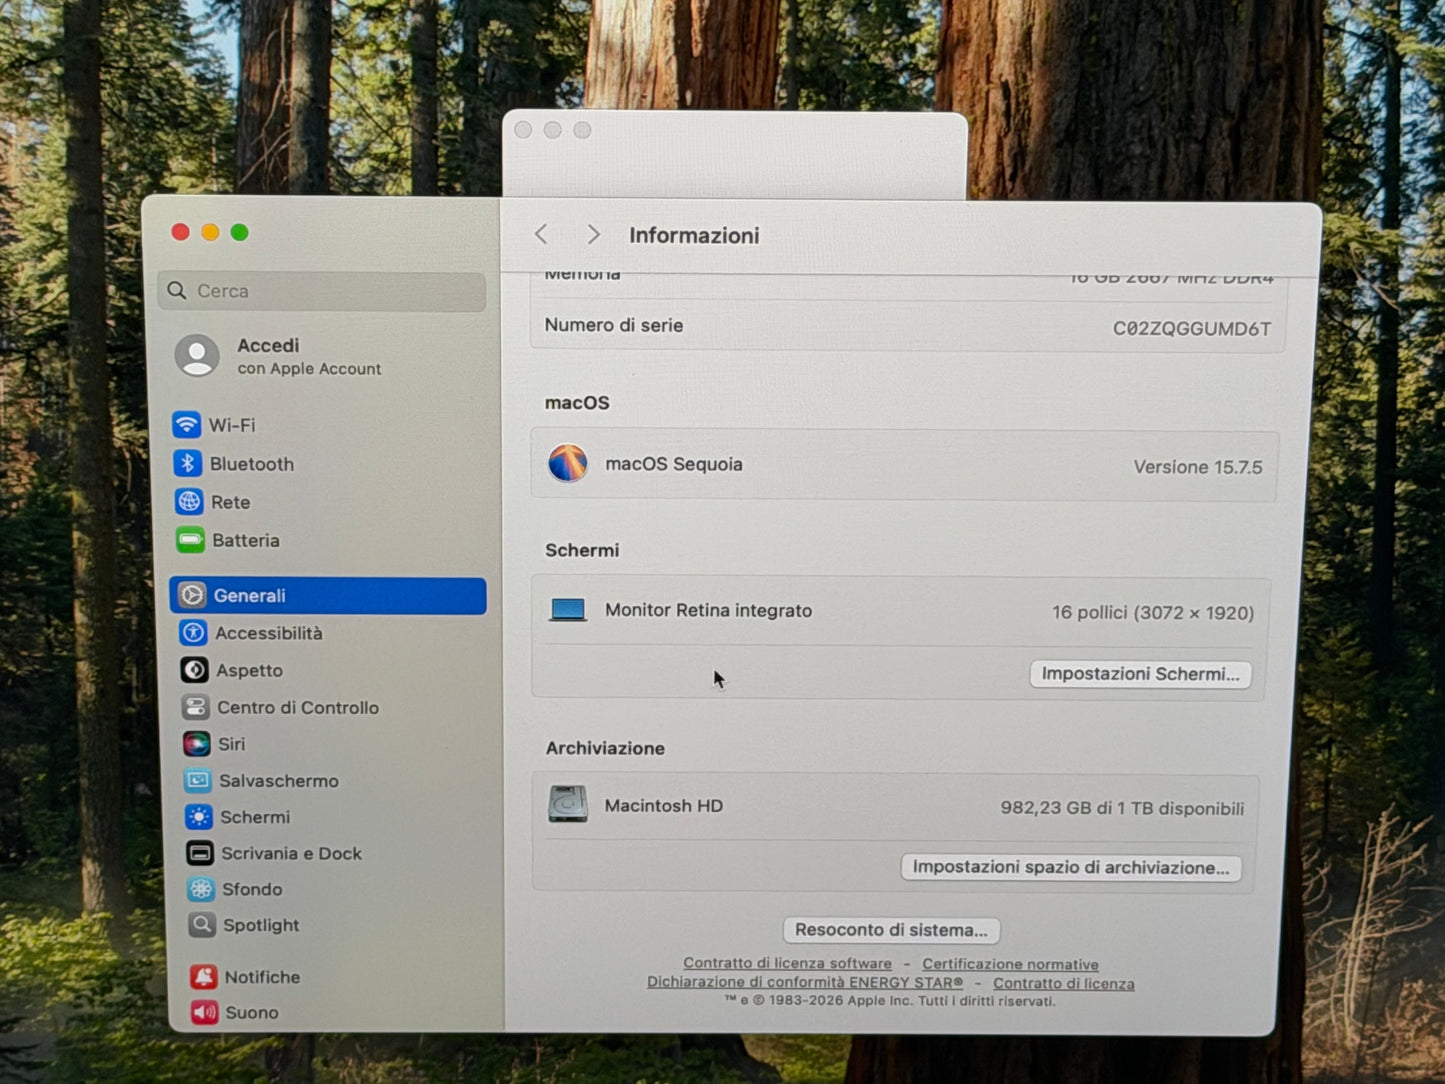Viewport: 1445px width, 1084px height.
Task: Click the Accedi user avatar icon
Action: coord(197,356)
